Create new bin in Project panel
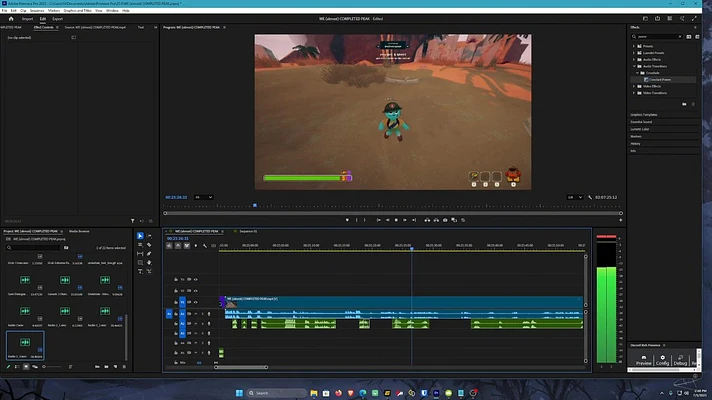Screen dimensions: 712x400 pos(106,366)
